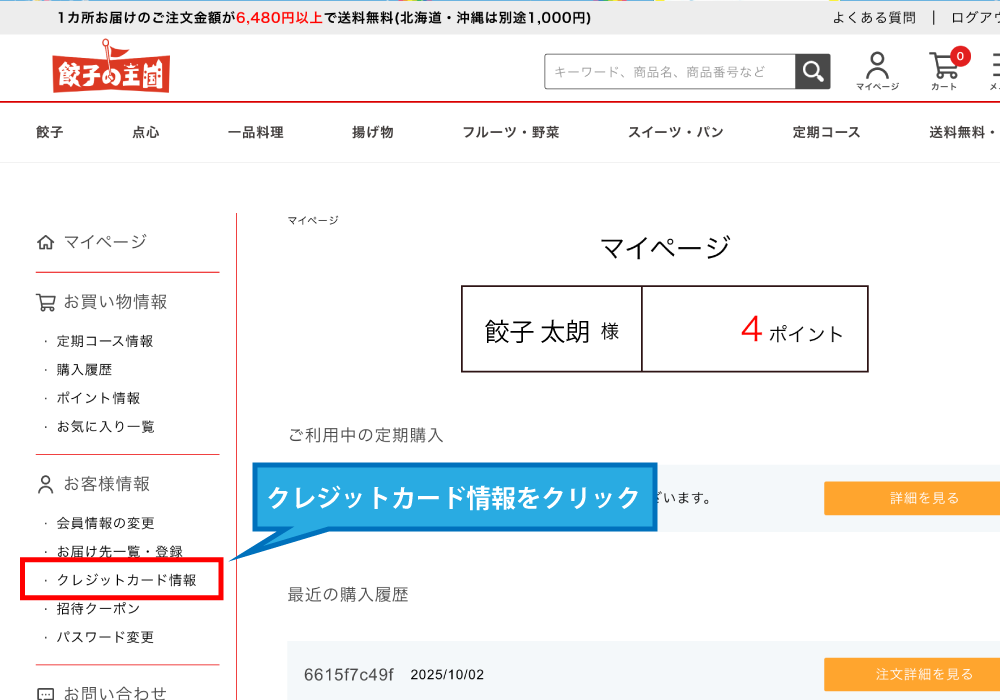Click the Gyoza no Okoku logo

click(111, 69)
